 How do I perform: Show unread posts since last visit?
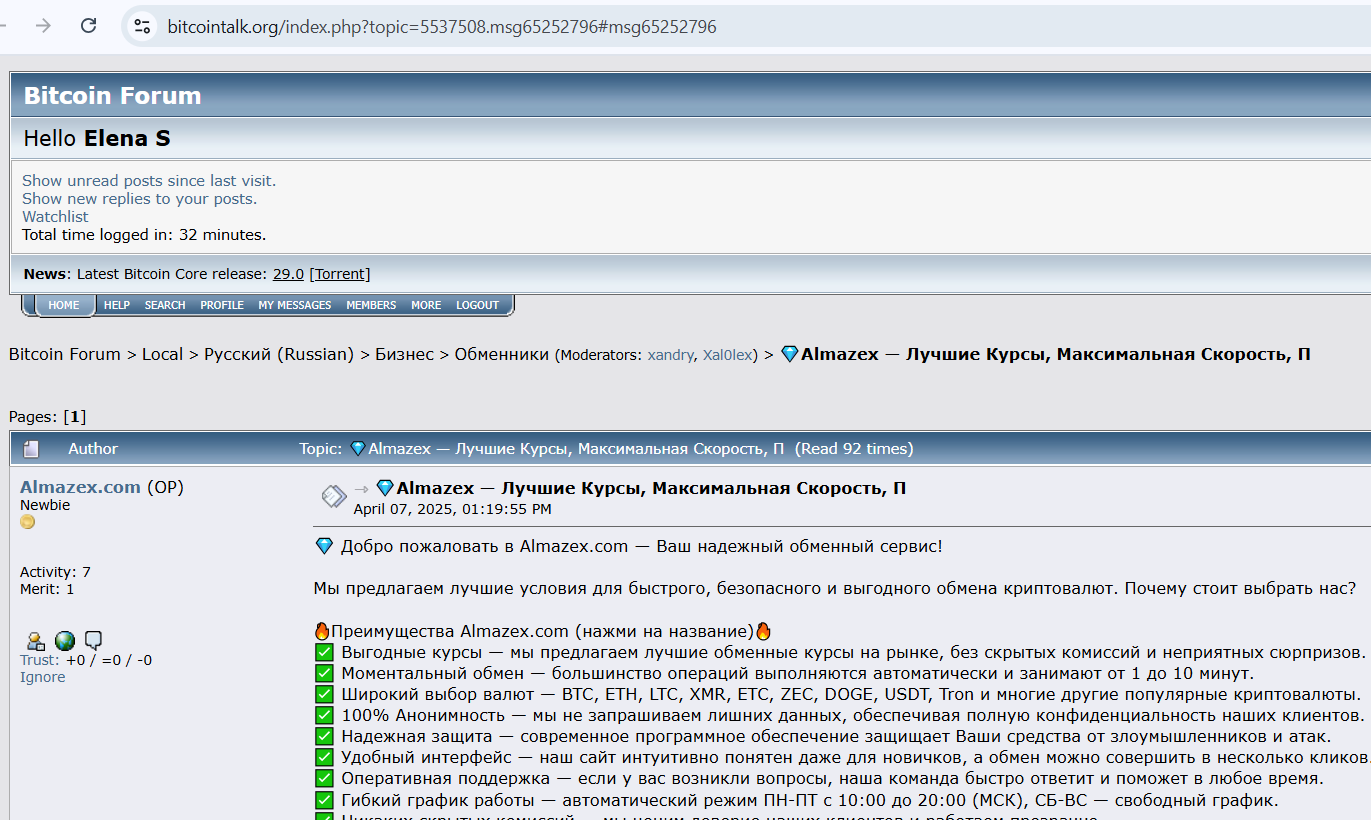(x=149, y=181)
